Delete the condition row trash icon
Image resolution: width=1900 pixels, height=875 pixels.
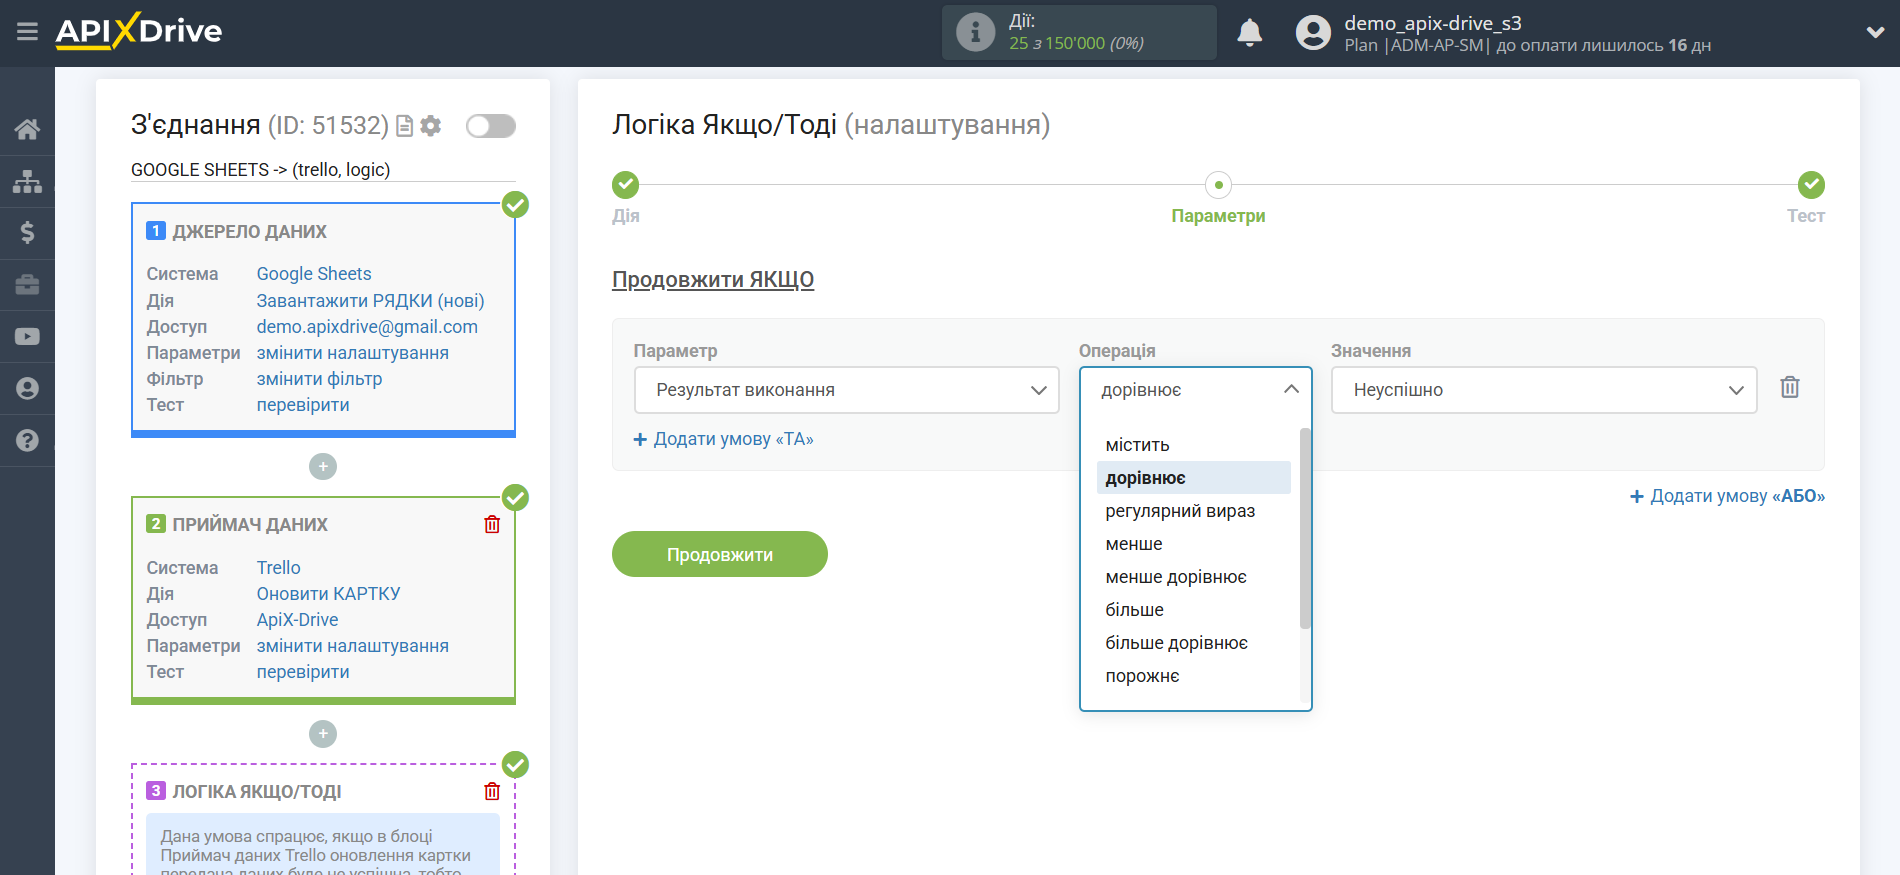(1790, 388)
